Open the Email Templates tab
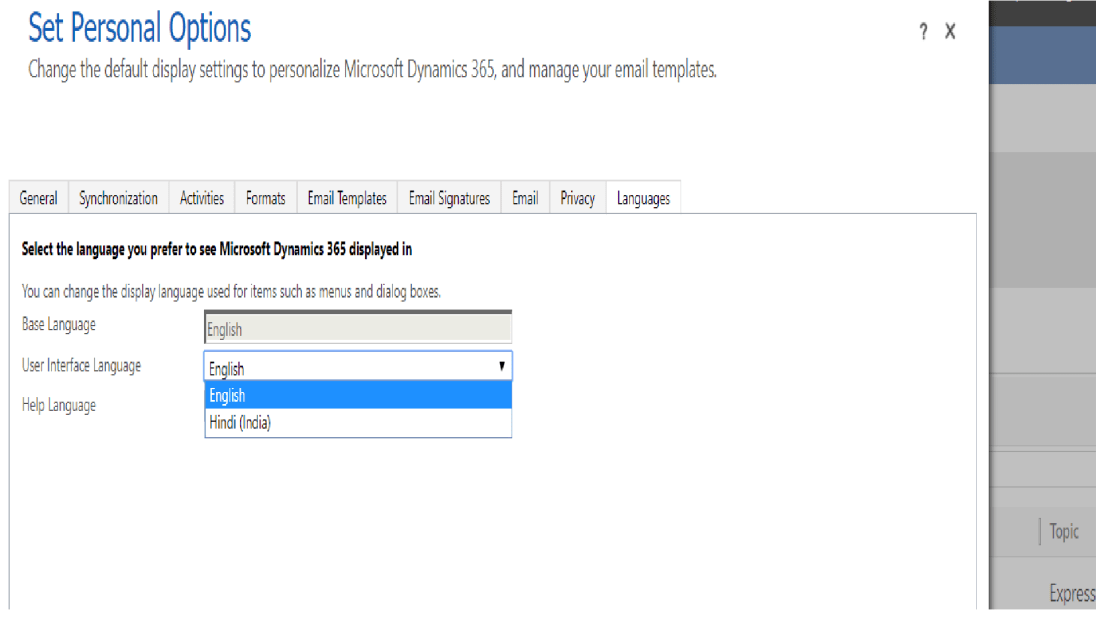 [x=347, y=198]
